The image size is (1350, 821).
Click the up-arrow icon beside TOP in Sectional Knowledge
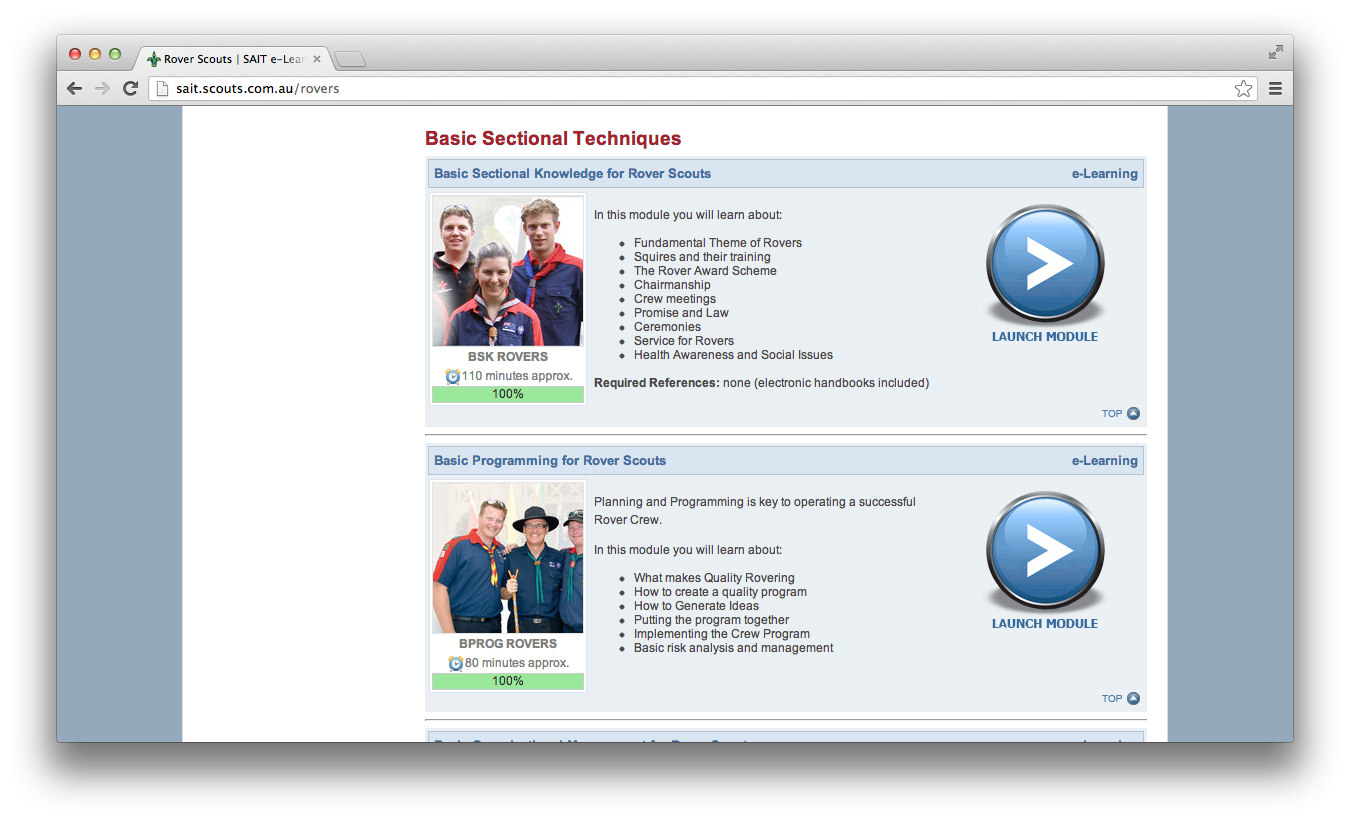pyautogui.click(x=1133, y=414)
